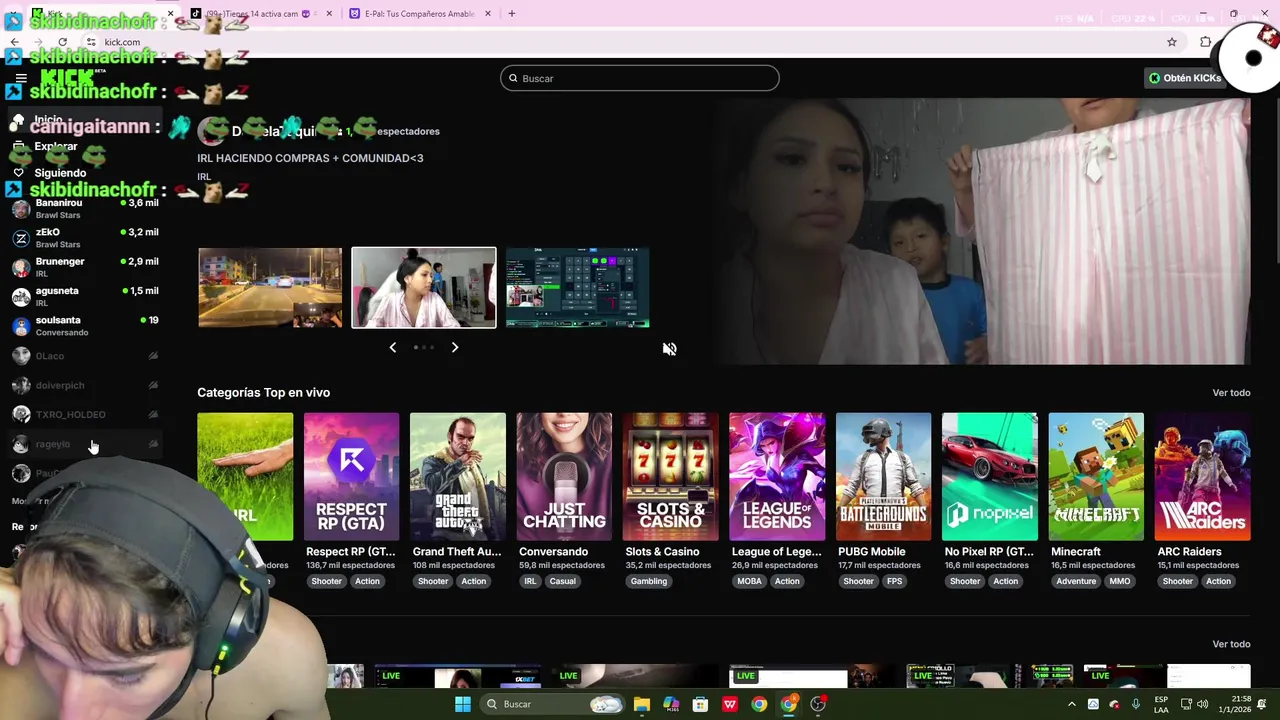Select the highlighted woman stream thumbnail
Image resolution: width=1280 pixels, height=720 pixels.
(424, 288)
